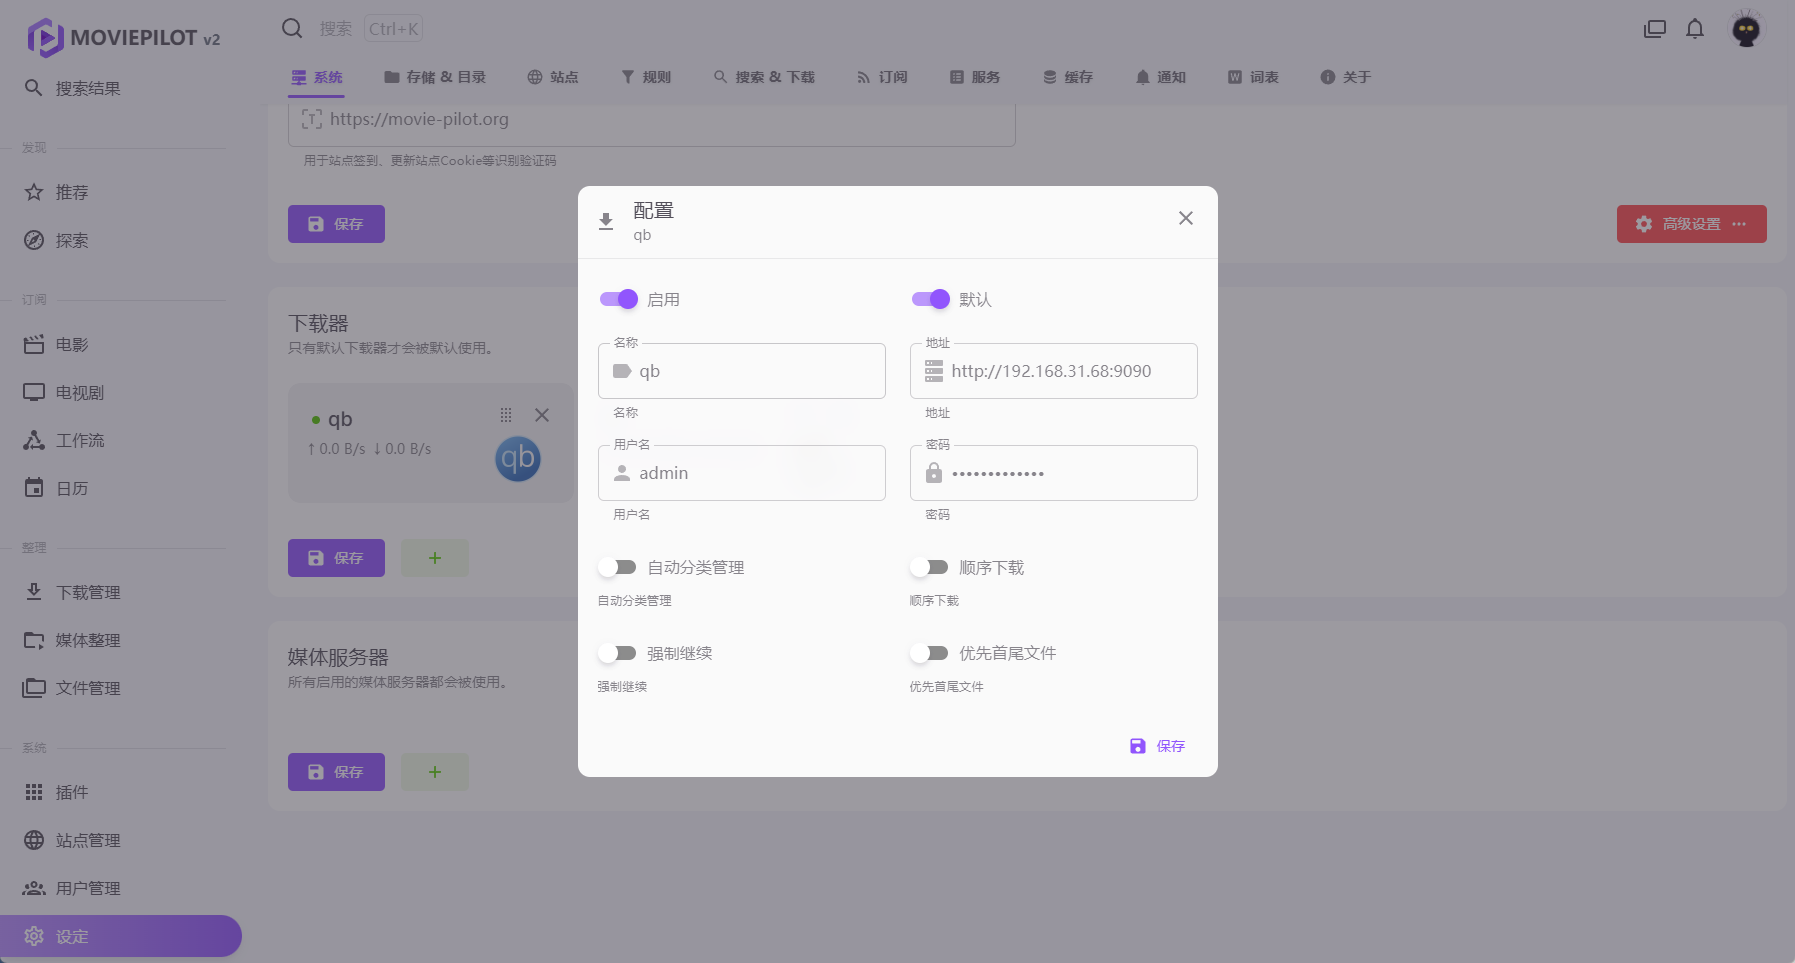Image resolution: width=1795 pixels, height=963 pixels.
Task: Open 电影 in the sidebar
Action: (x=120, y=344)
